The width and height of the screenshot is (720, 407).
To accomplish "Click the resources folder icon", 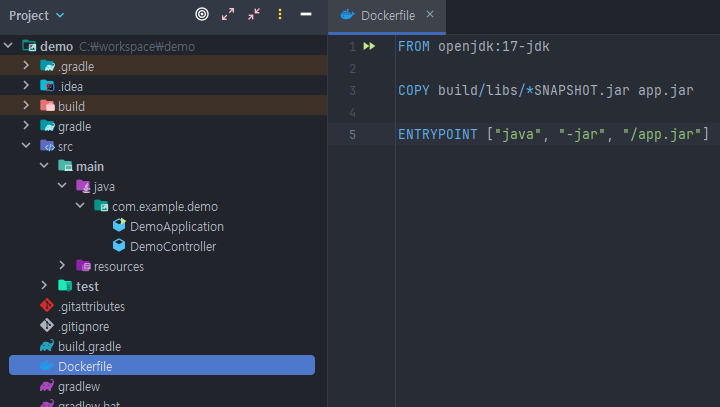I will tap(83, 266).
